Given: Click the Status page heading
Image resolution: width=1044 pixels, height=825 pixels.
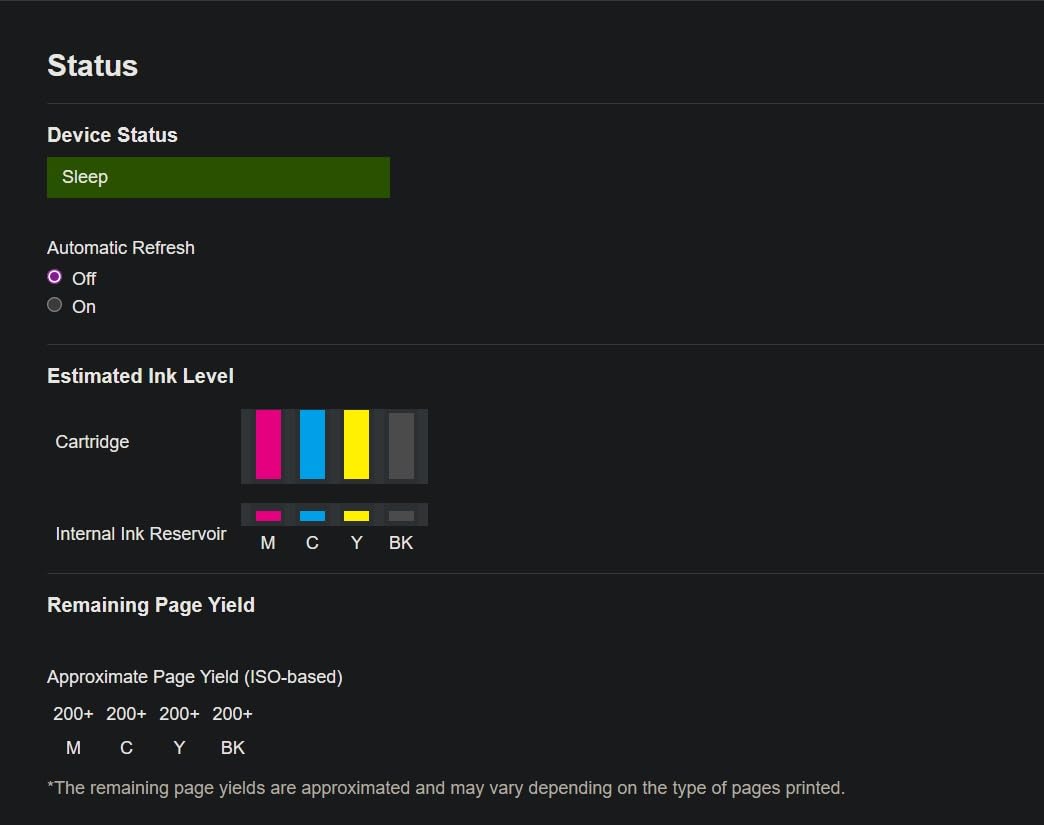Looking at the screenshot, I should pyautogui.click(x=92, y=66).
